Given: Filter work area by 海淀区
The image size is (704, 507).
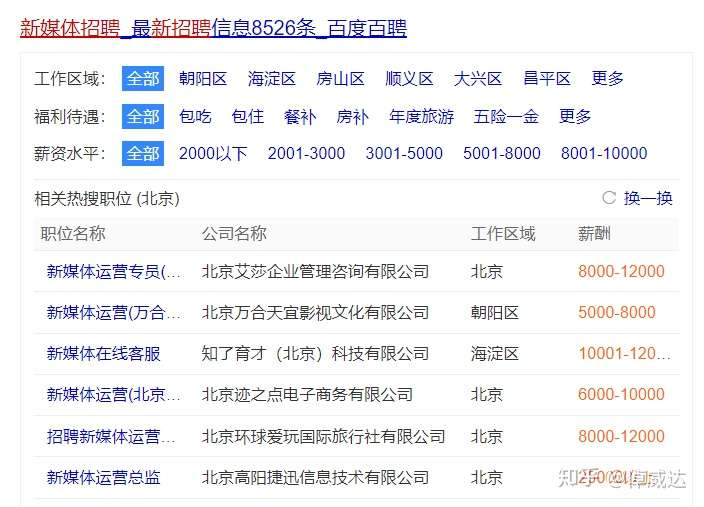Looking at the screenshot, I should 272,79.
